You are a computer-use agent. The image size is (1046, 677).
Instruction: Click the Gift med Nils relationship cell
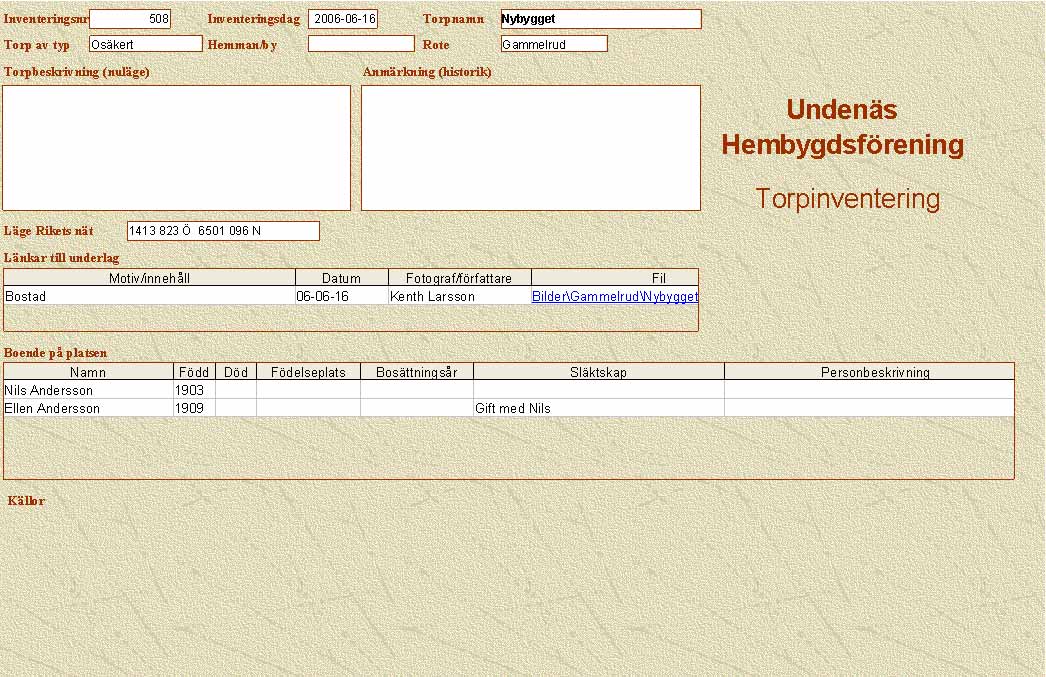tap(598, 409)
